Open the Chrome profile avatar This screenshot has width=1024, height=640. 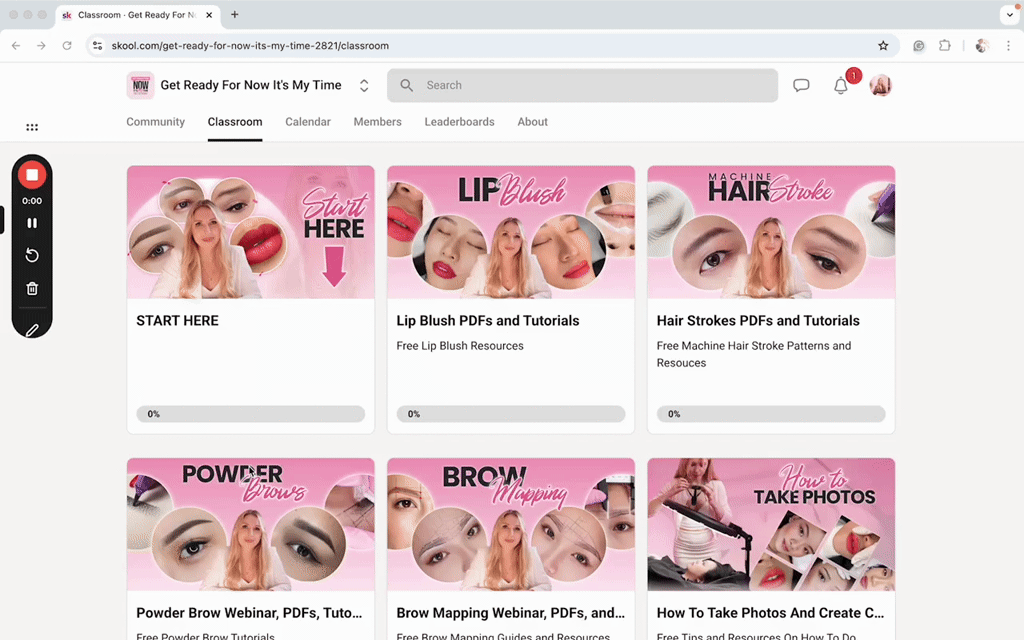982,46
